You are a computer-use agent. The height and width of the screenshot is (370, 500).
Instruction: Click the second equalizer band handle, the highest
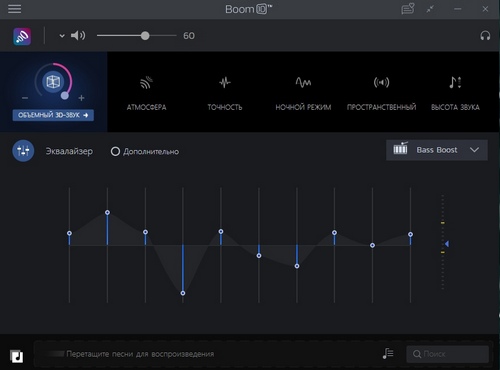click(x=107, y=212)
